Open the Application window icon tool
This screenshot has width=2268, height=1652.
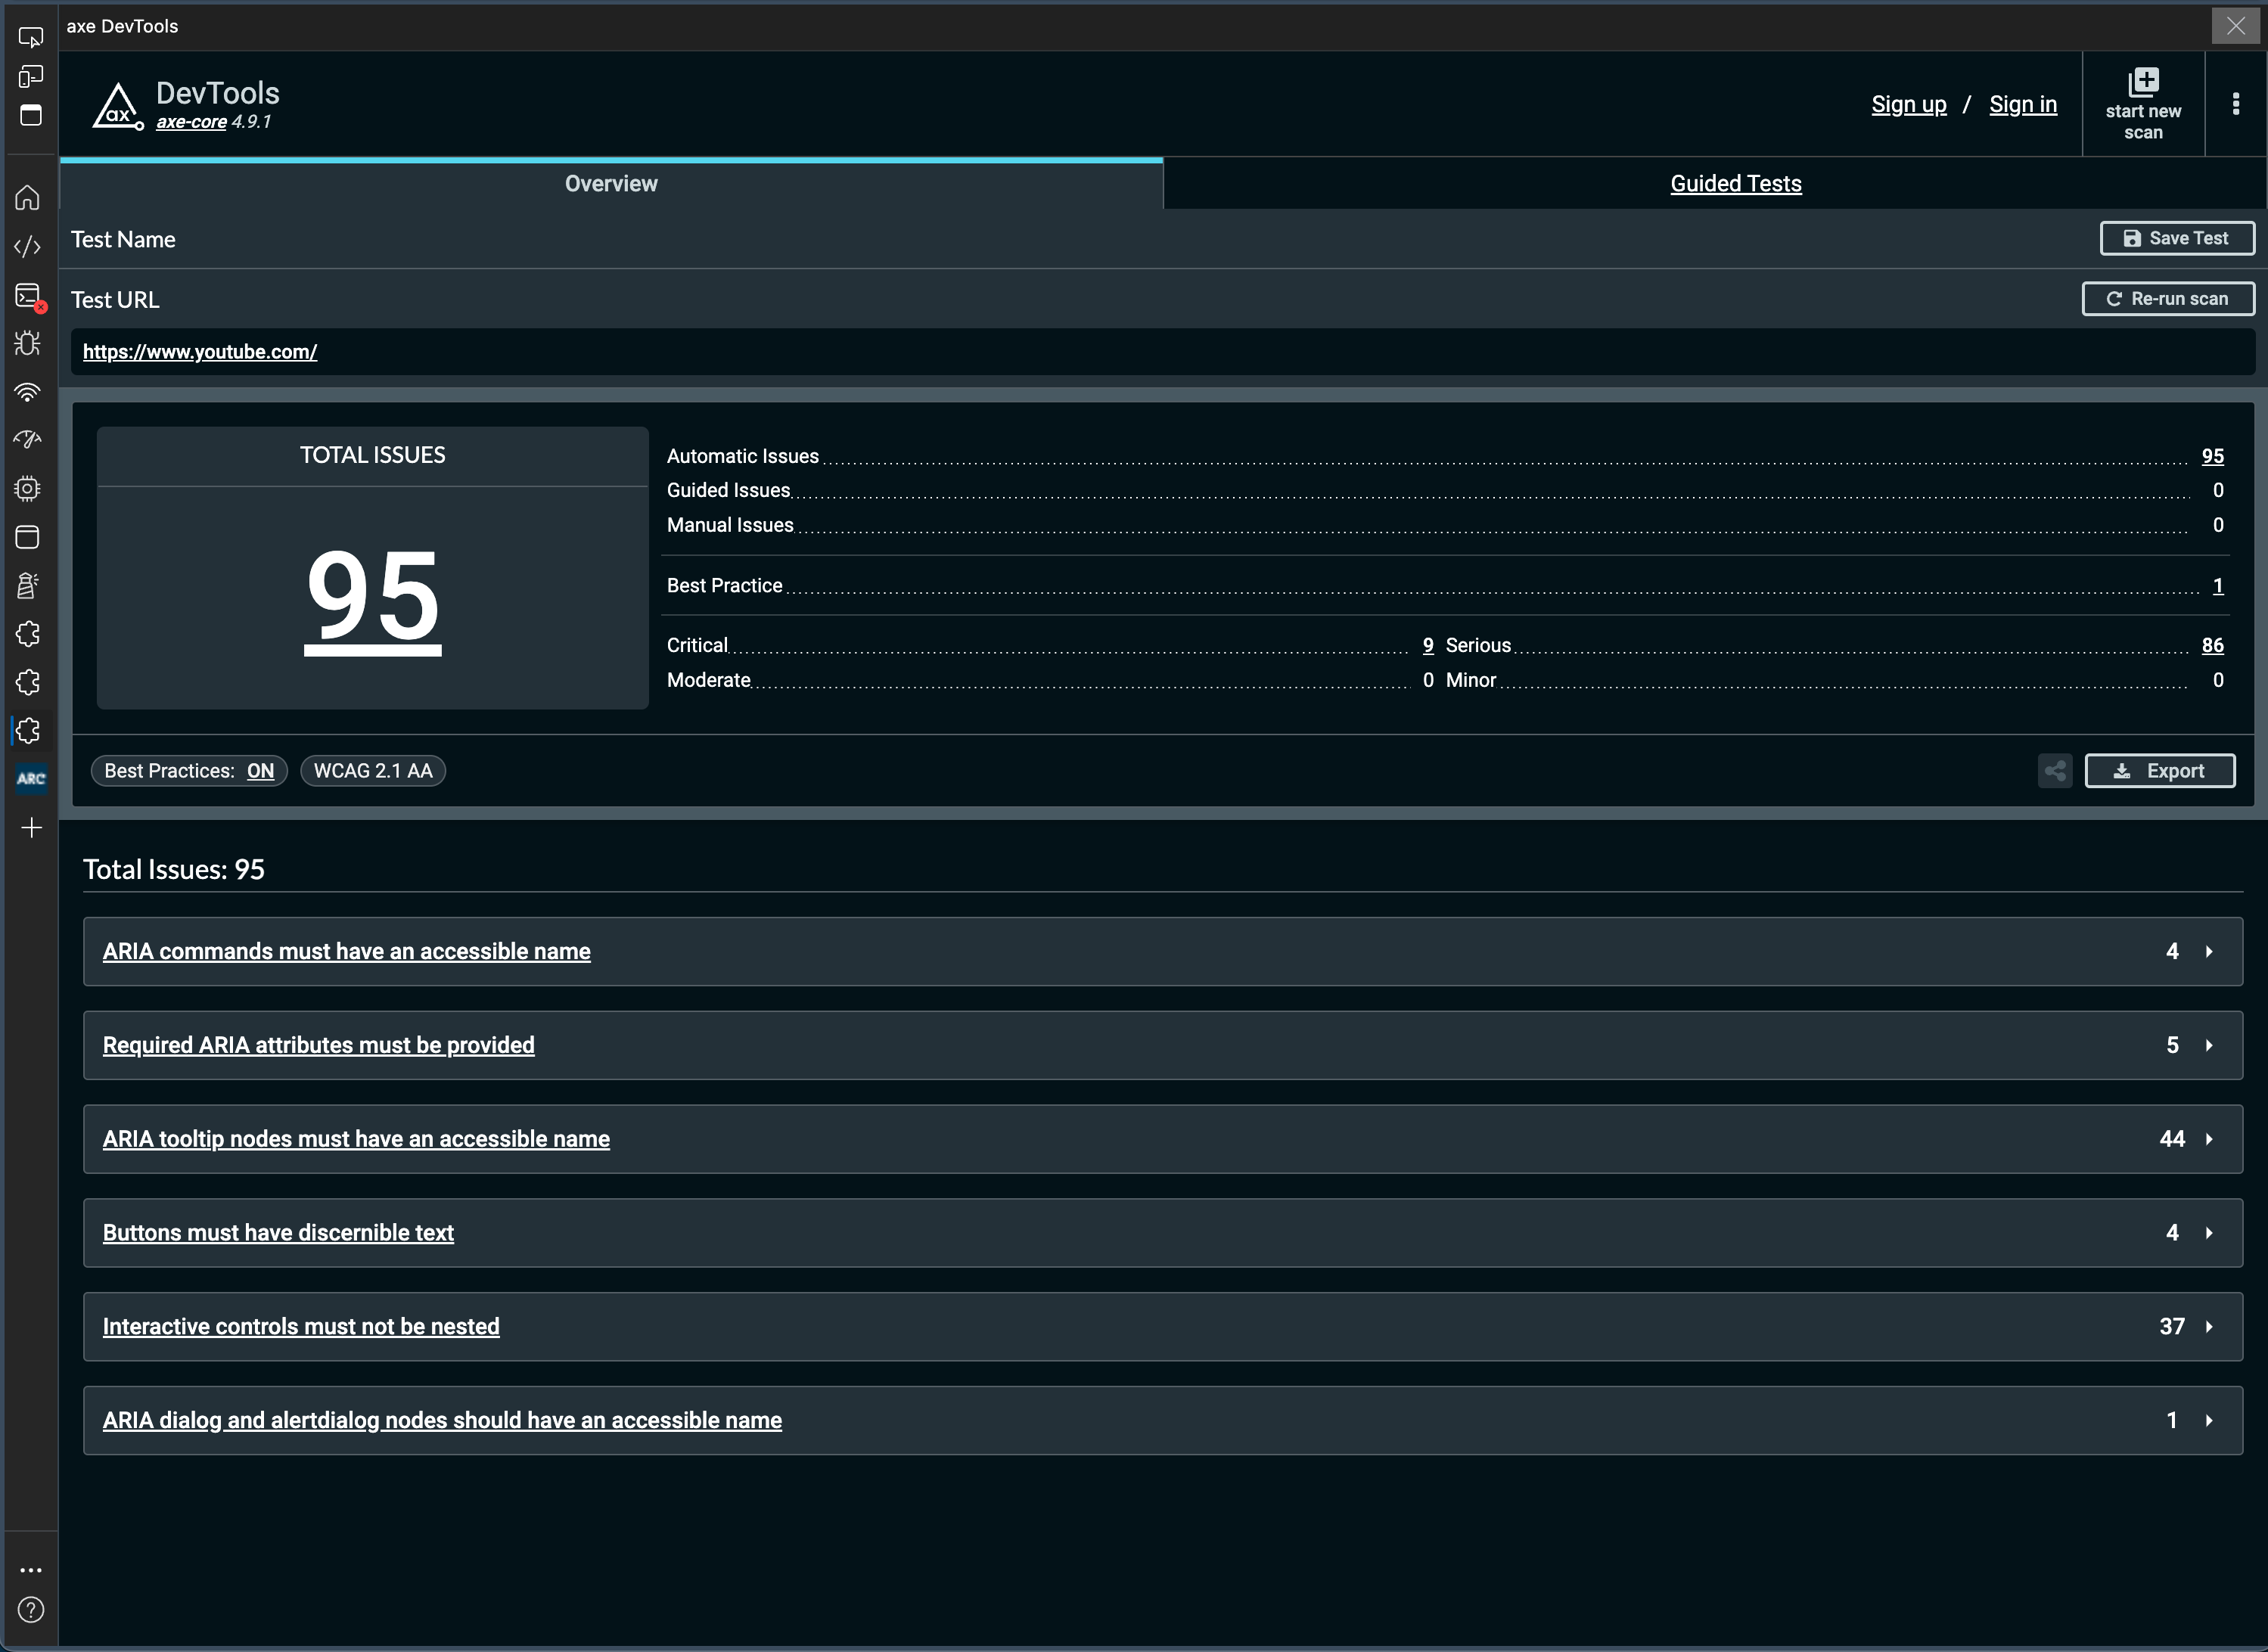tap(28, 537)
